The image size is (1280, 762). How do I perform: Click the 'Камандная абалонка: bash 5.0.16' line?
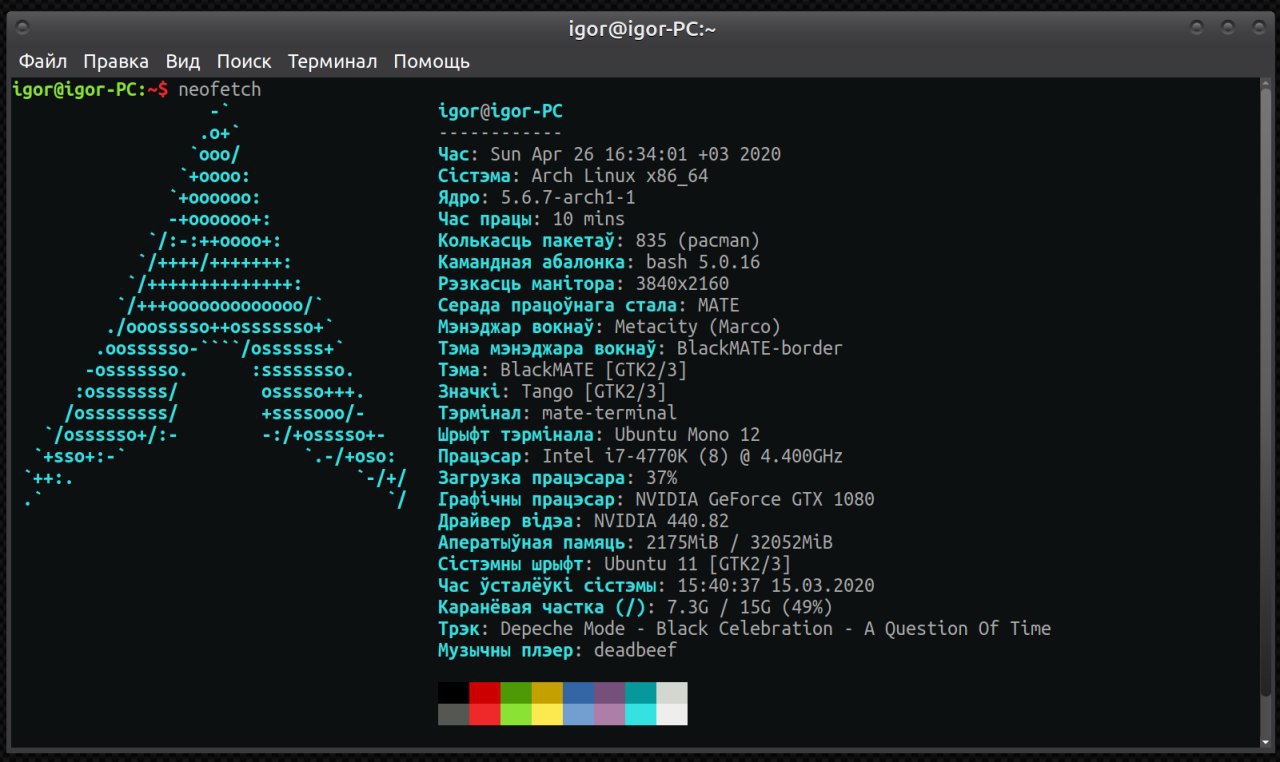[x=599, y=262]
